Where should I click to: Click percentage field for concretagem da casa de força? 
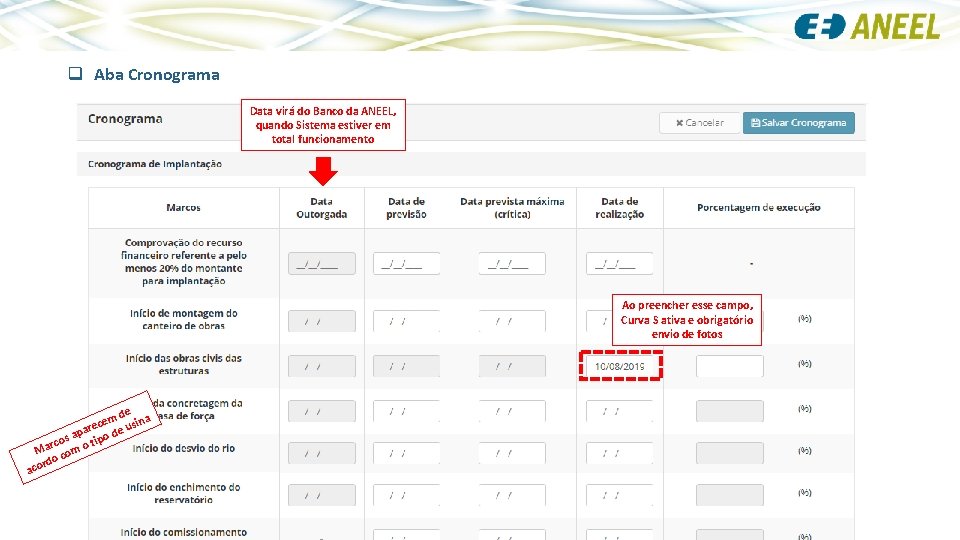730,411
